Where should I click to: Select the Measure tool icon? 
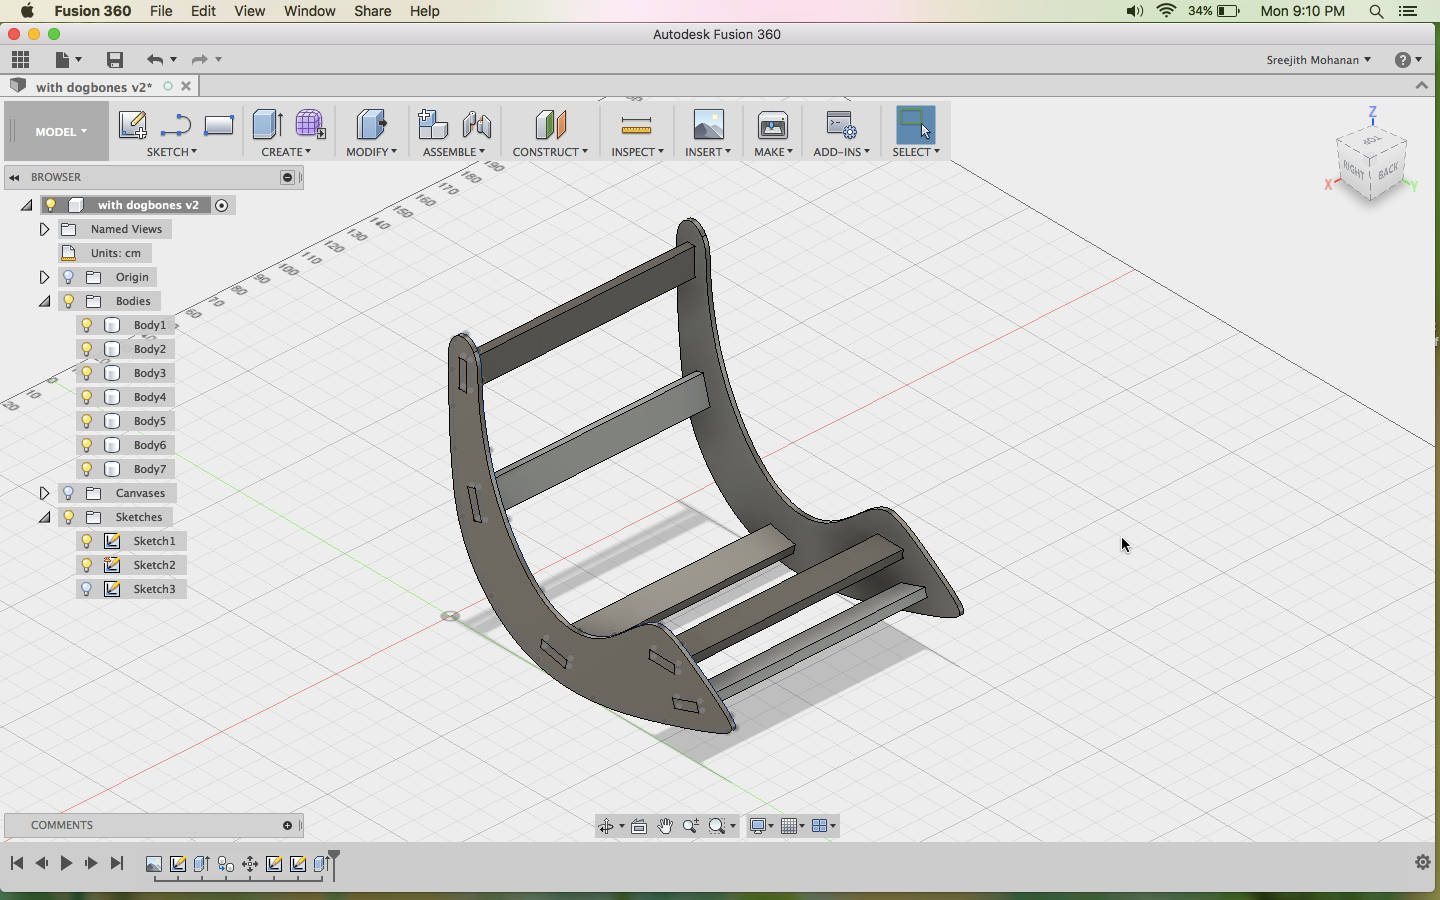pos(636,126)
